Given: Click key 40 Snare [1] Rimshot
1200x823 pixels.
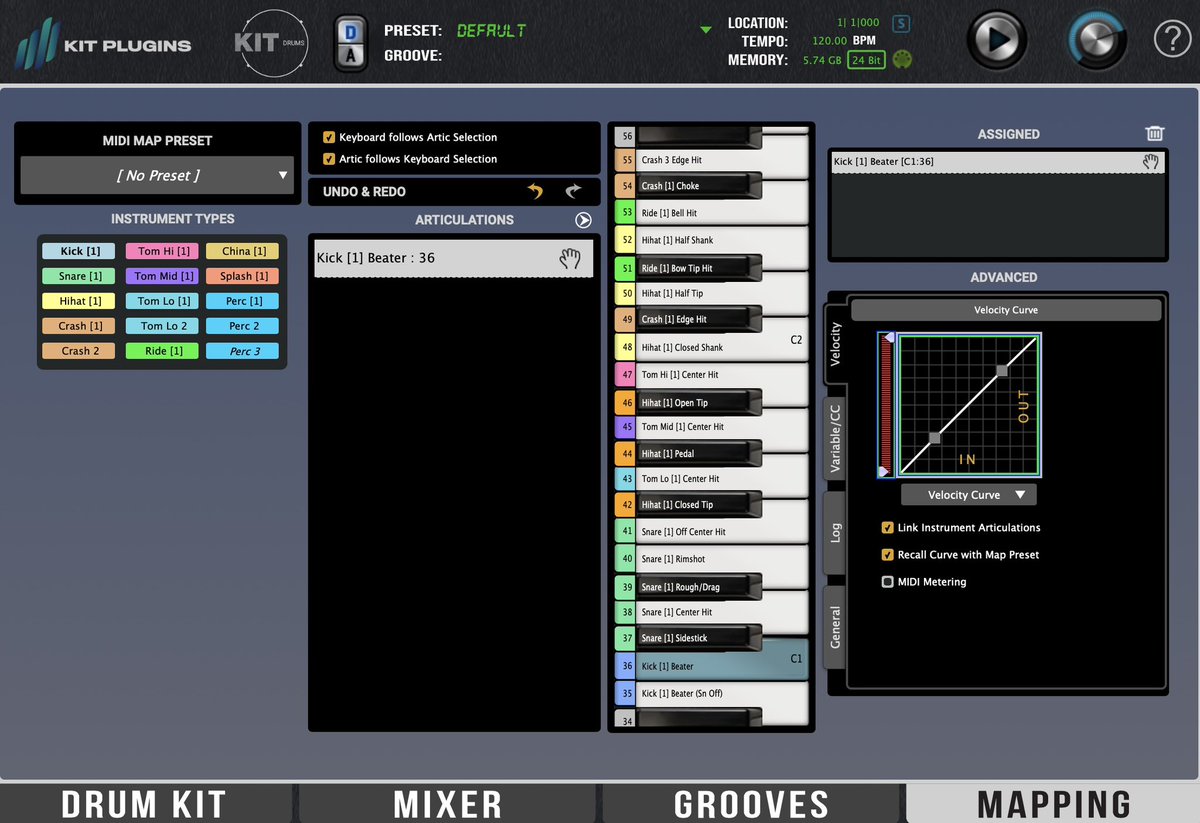Looking at the screenshot, I should (x=711, y=559).
